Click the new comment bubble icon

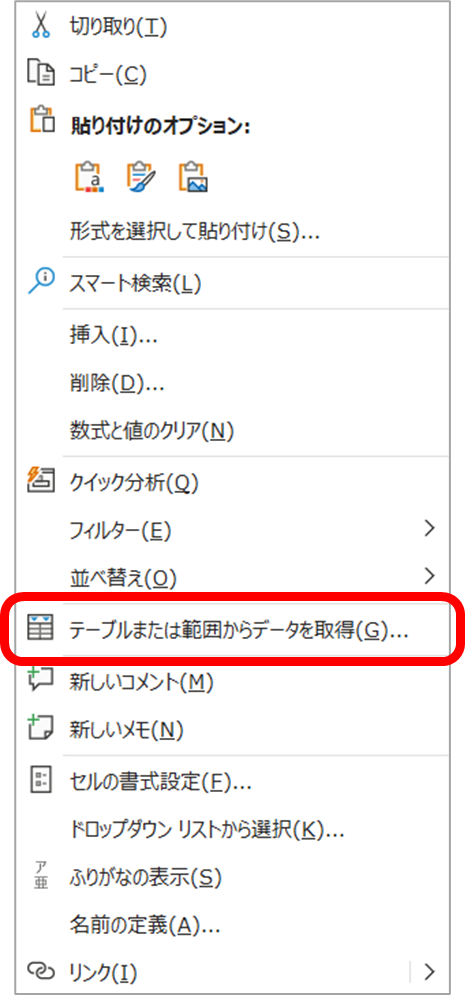coord(42,680)
